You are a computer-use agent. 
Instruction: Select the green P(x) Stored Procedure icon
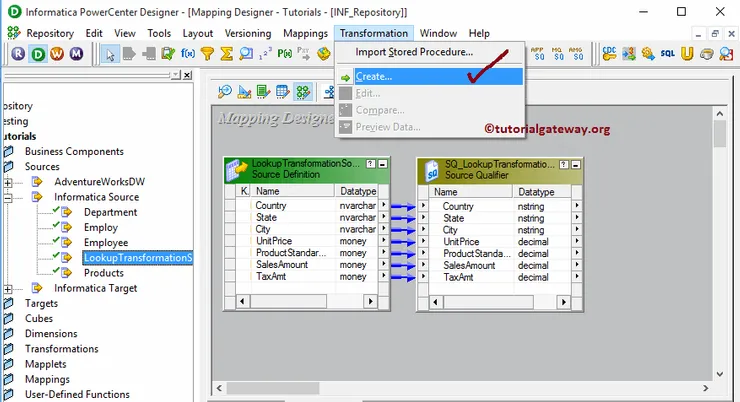tap(285, 54)
